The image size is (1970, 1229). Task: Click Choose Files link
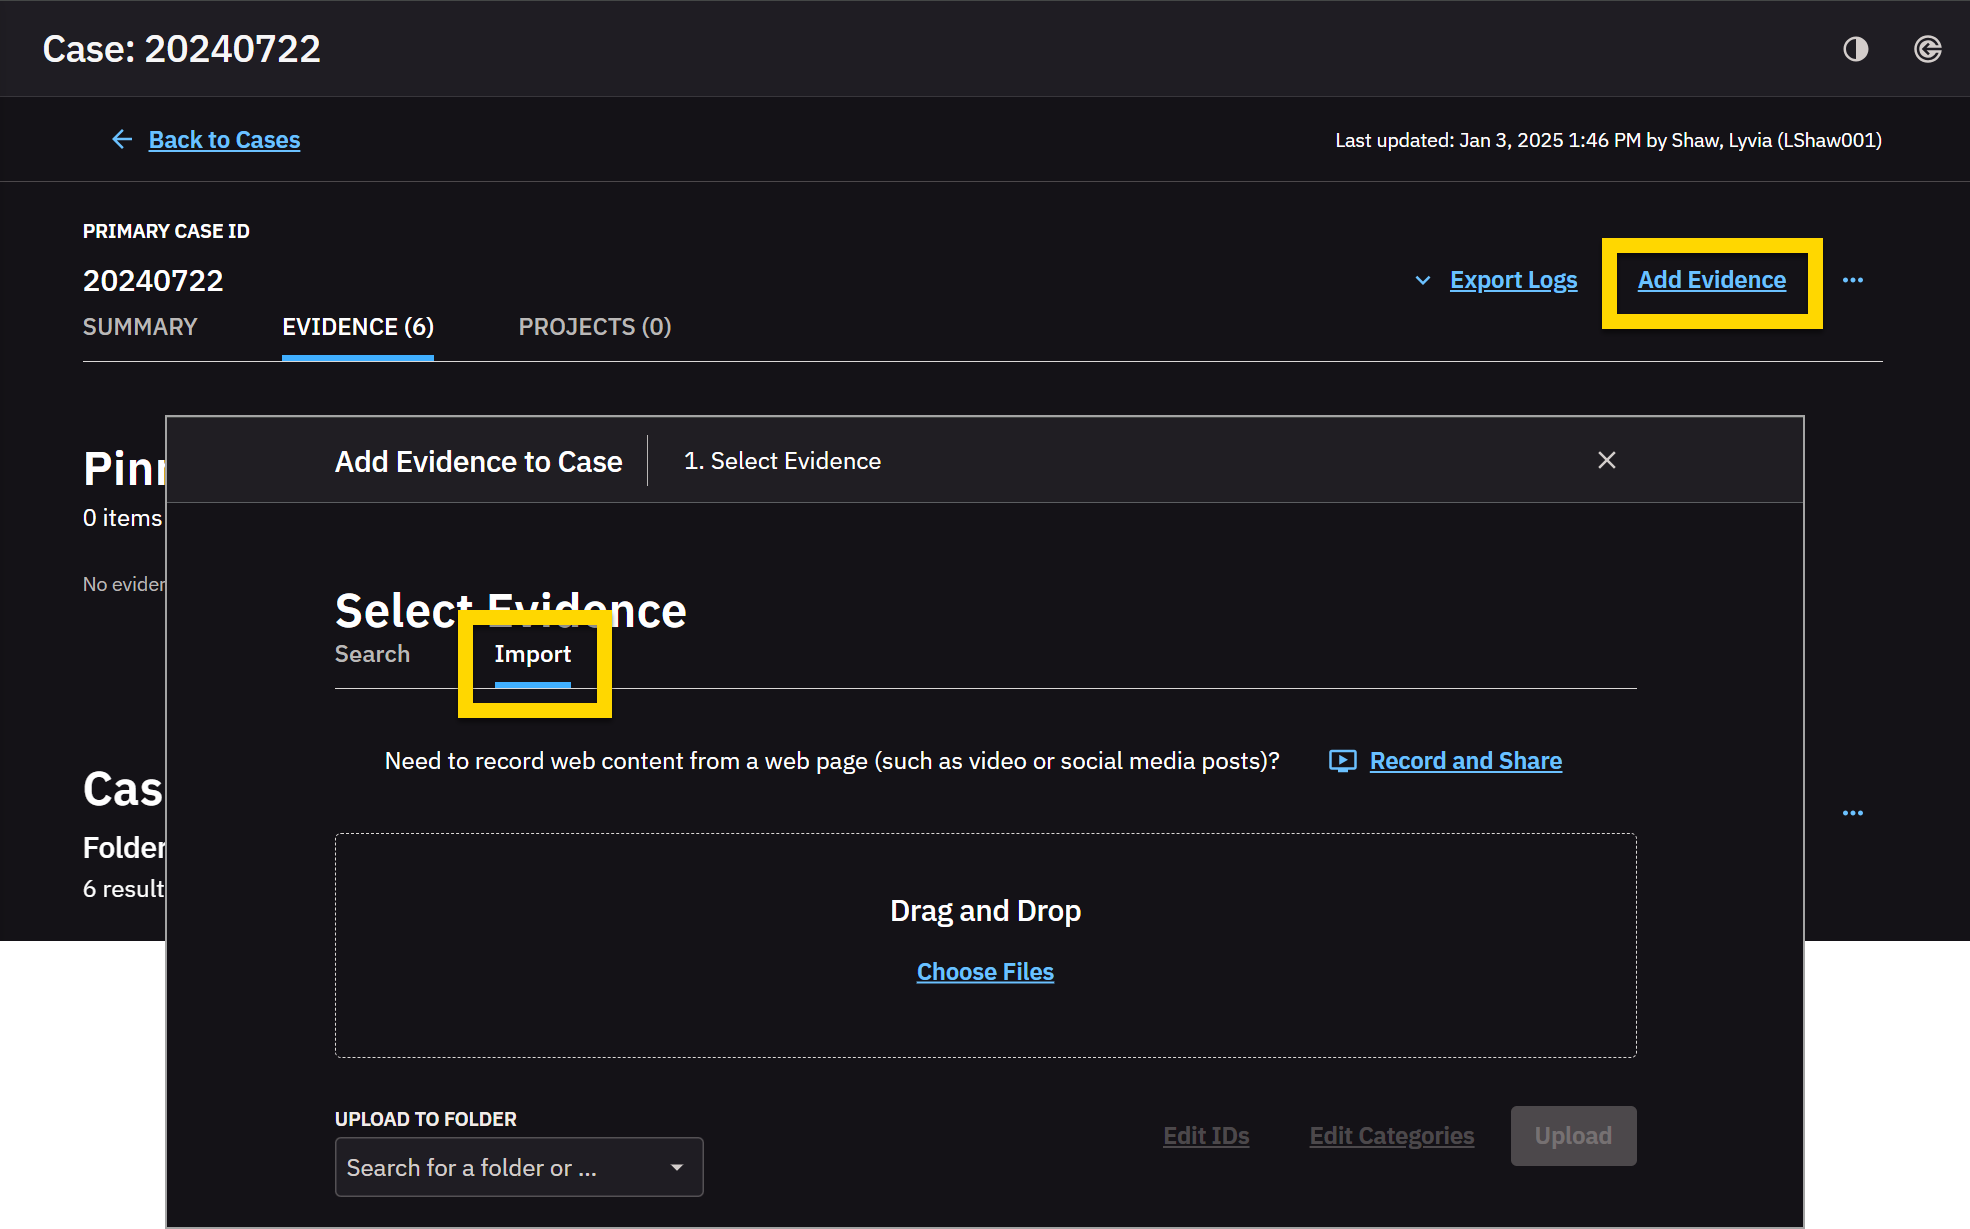tap(985, 972)
